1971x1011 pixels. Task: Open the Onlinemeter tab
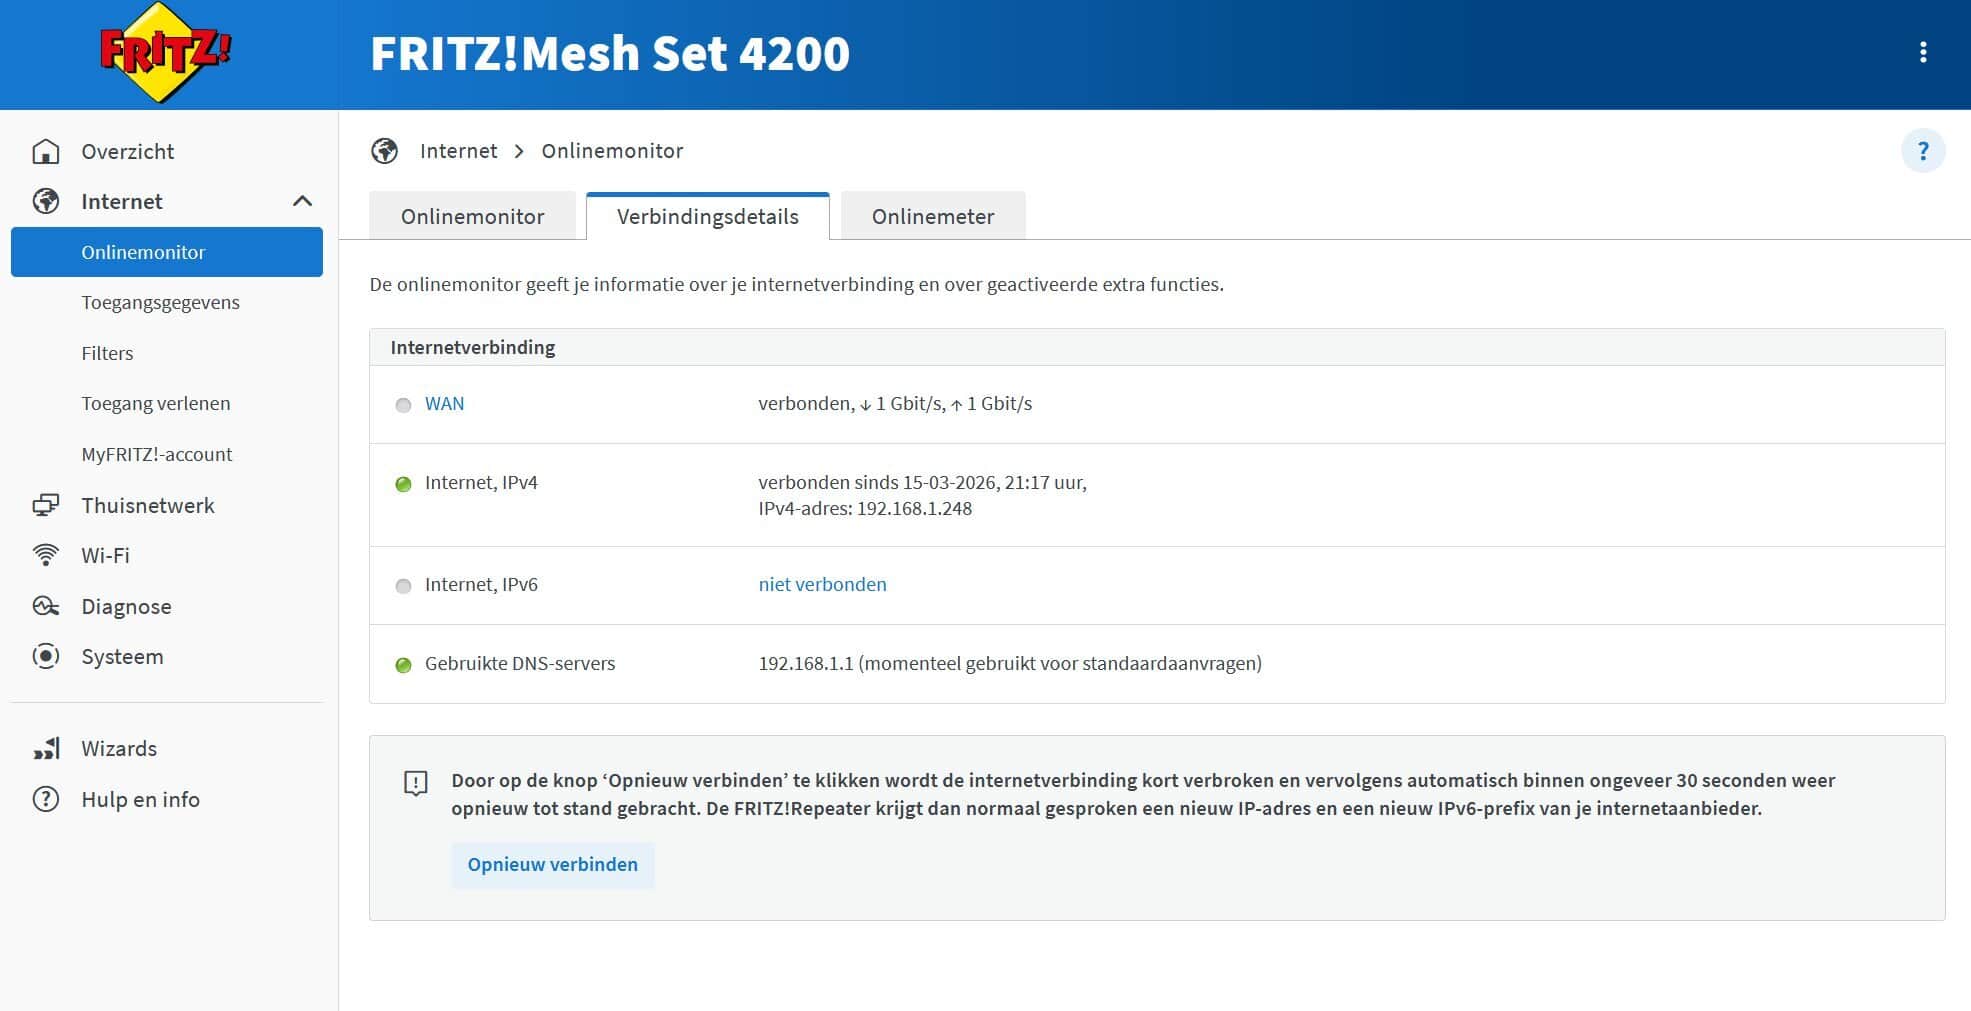[x=932, y=216]
